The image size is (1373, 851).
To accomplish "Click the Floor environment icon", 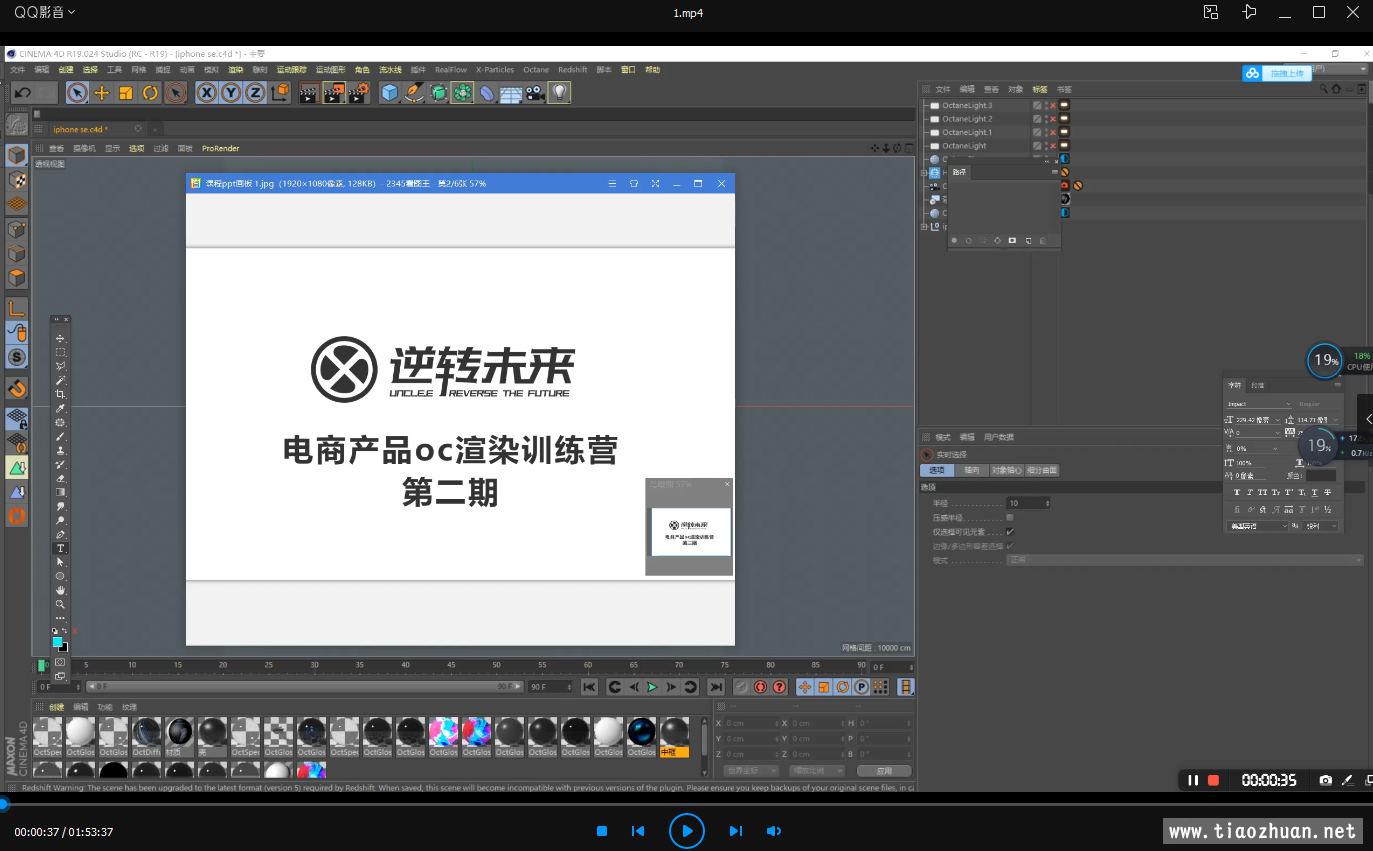I will pos(511,93).
